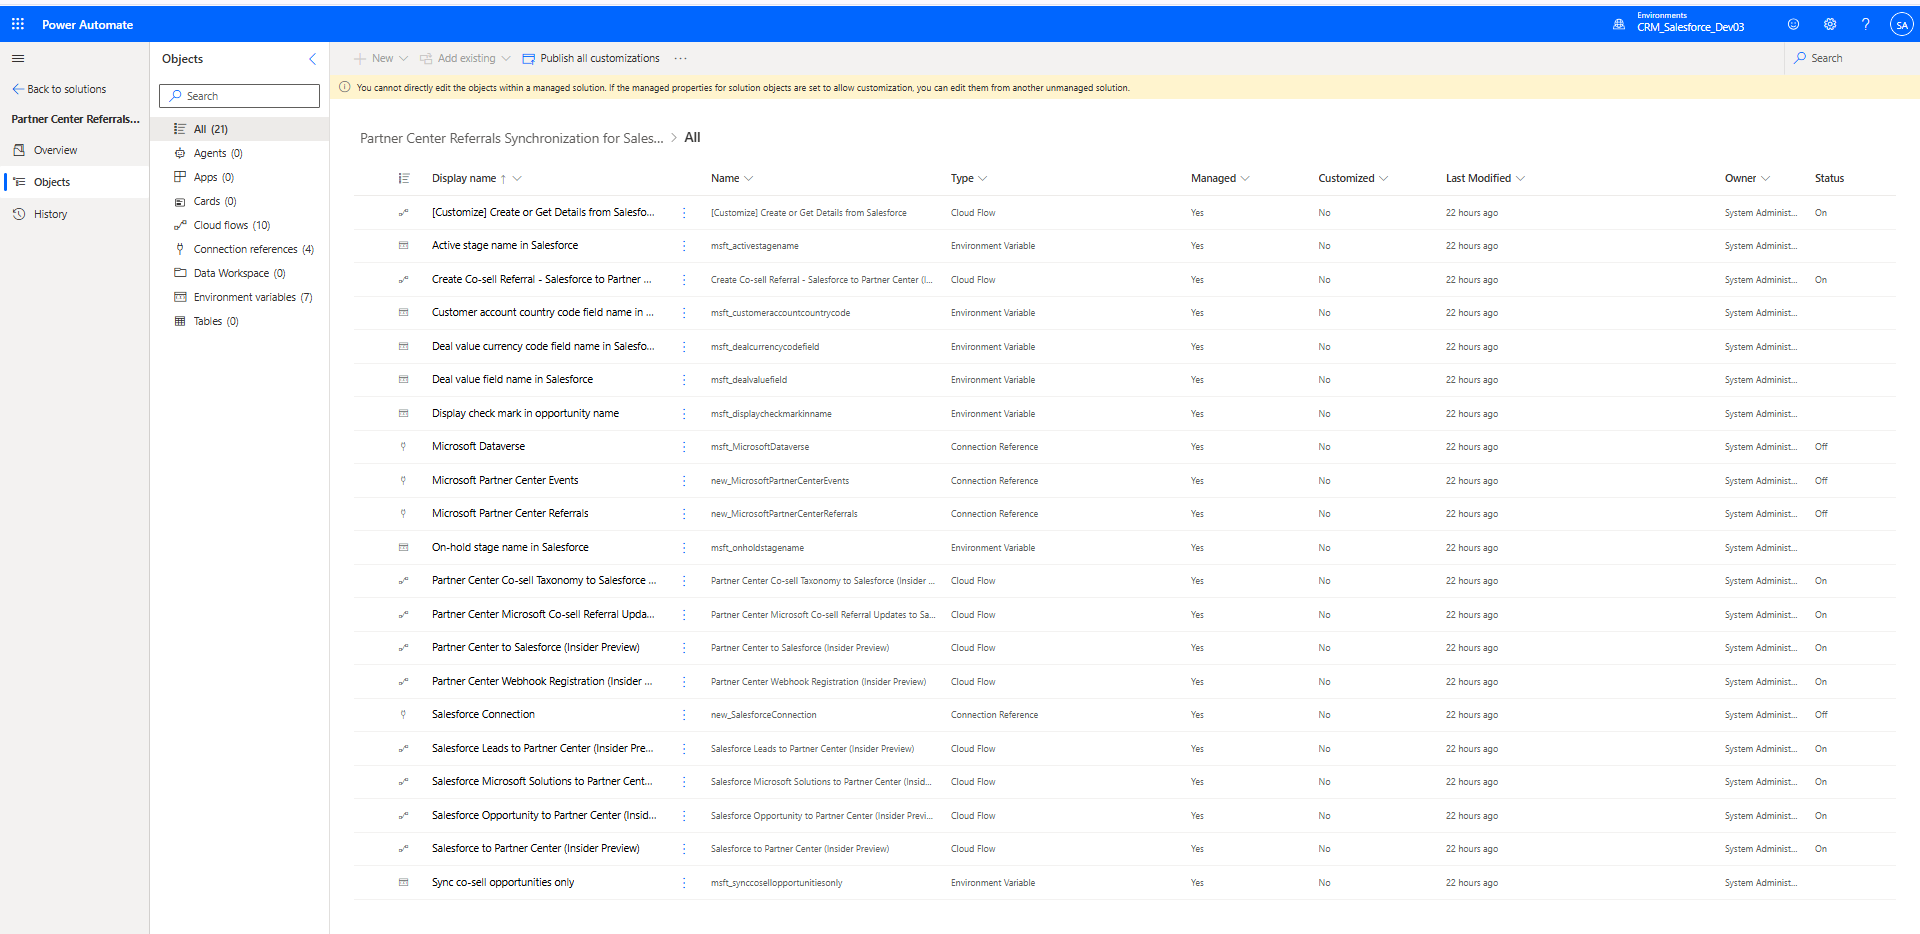This screenshot has width=1920, height=934.
Task: Open On-hold stage name in Salesforce
Action: point(510,547)
